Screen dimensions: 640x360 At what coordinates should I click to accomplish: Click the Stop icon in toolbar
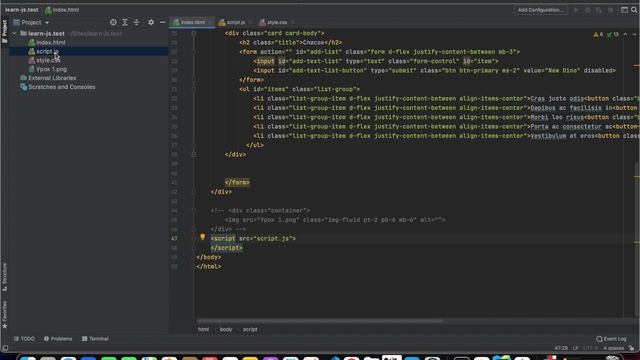coord(610,10)
